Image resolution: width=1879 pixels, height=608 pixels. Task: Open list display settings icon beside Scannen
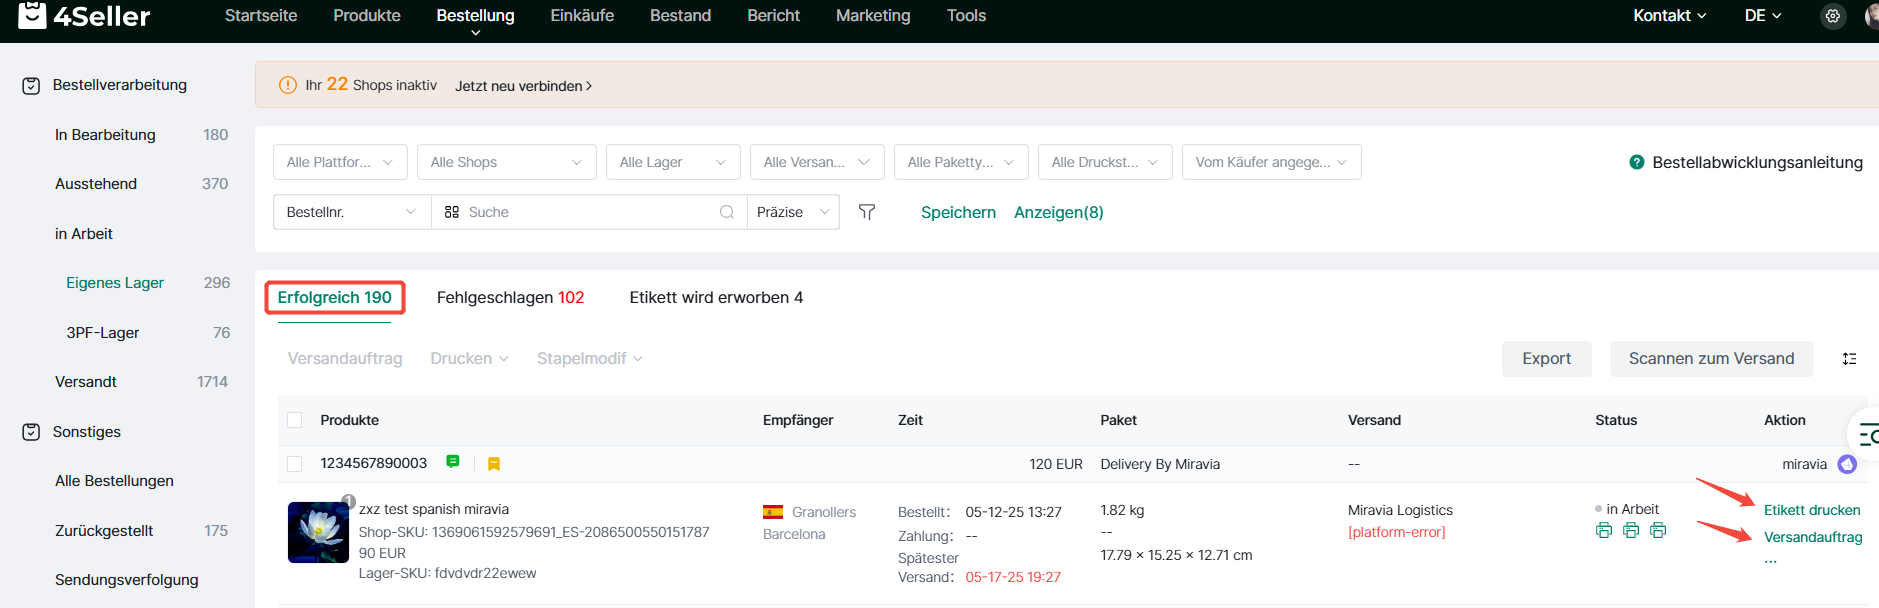(x=1850, y=359)
